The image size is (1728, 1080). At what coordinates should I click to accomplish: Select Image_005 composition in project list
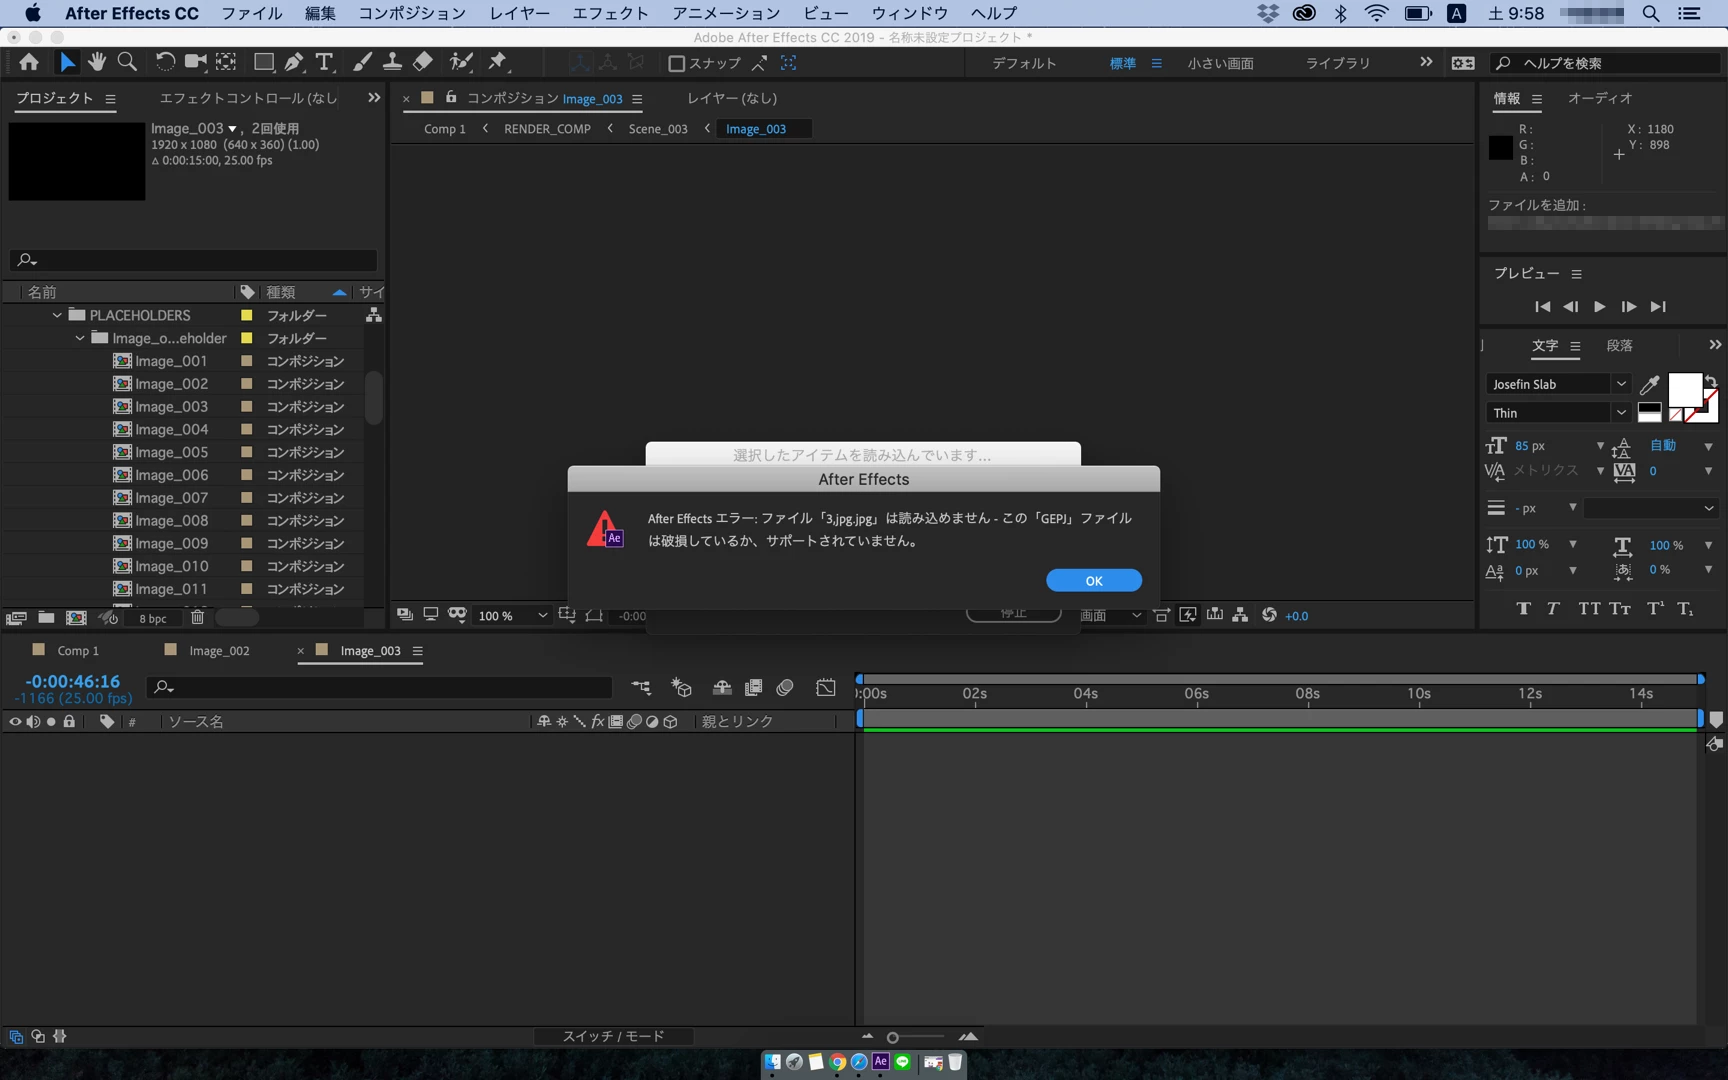(x=171, y=452)
